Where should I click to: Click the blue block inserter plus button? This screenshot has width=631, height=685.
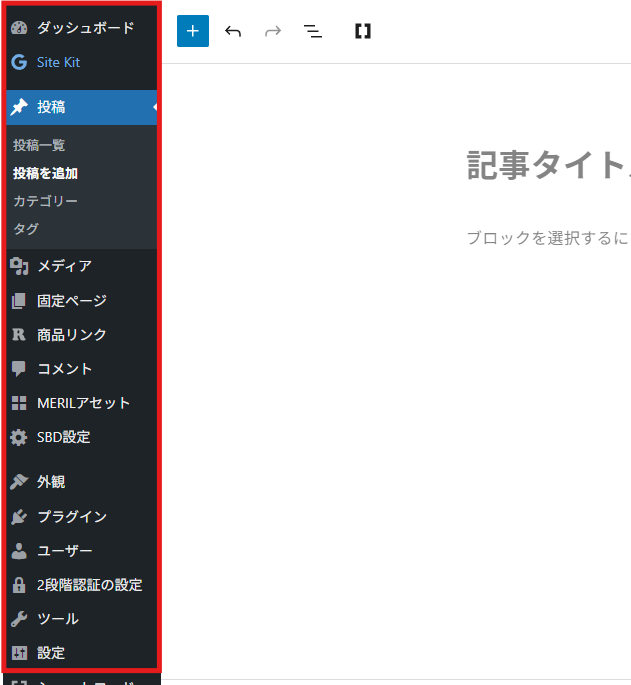click(x=193, y=31)
